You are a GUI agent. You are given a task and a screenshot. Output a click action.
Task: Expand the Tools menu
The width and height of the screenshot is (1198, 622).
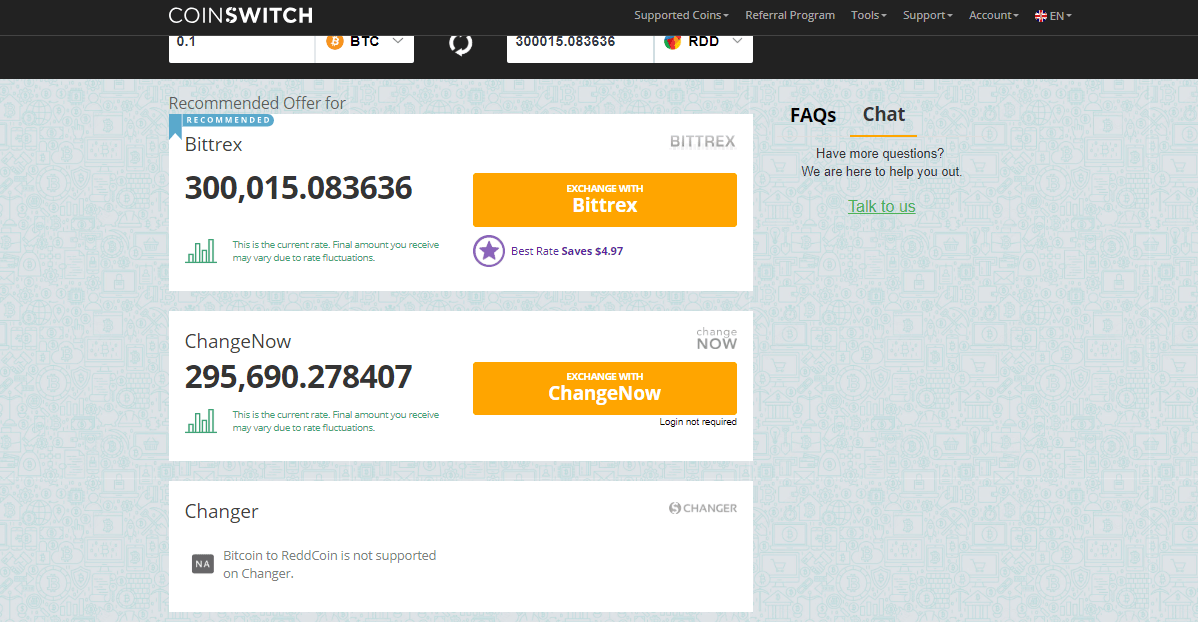(x=869, y=15)
